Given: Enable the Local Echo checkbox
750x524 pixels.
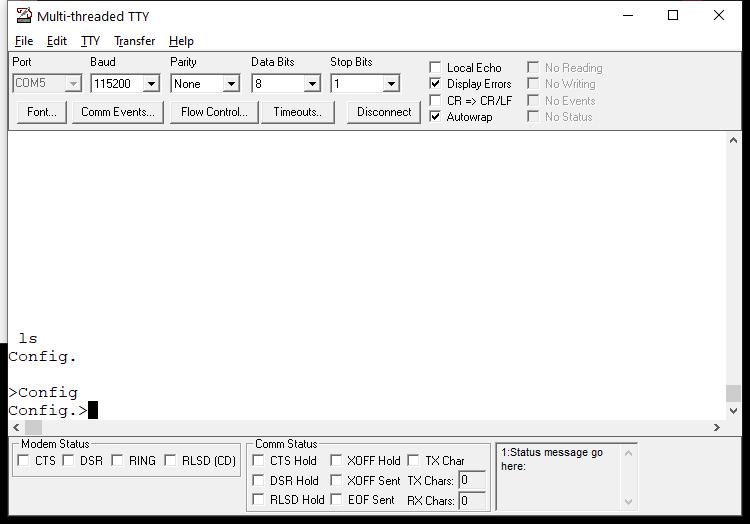Looking at the screenshot, I should 435,68.
